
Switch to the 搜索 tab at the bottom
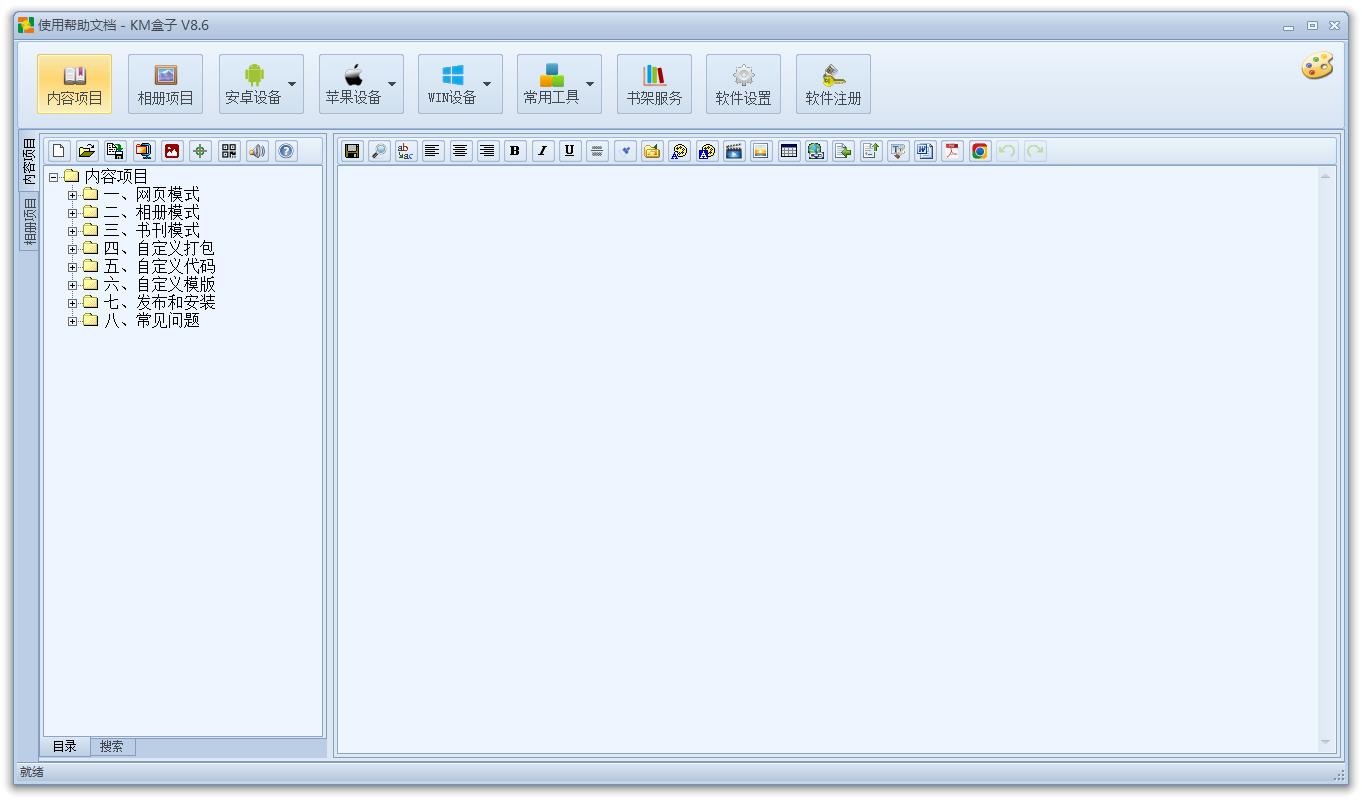pyautogui.click(x=112, y=747)
